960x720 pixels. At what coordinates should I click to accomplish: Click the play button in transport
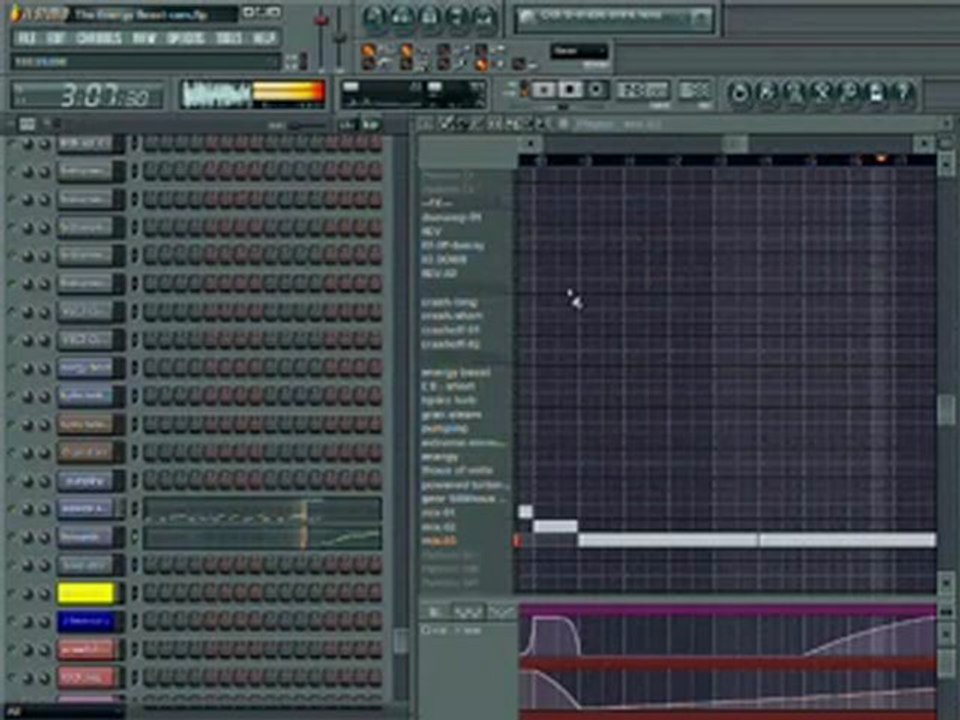tap(542, 90)
